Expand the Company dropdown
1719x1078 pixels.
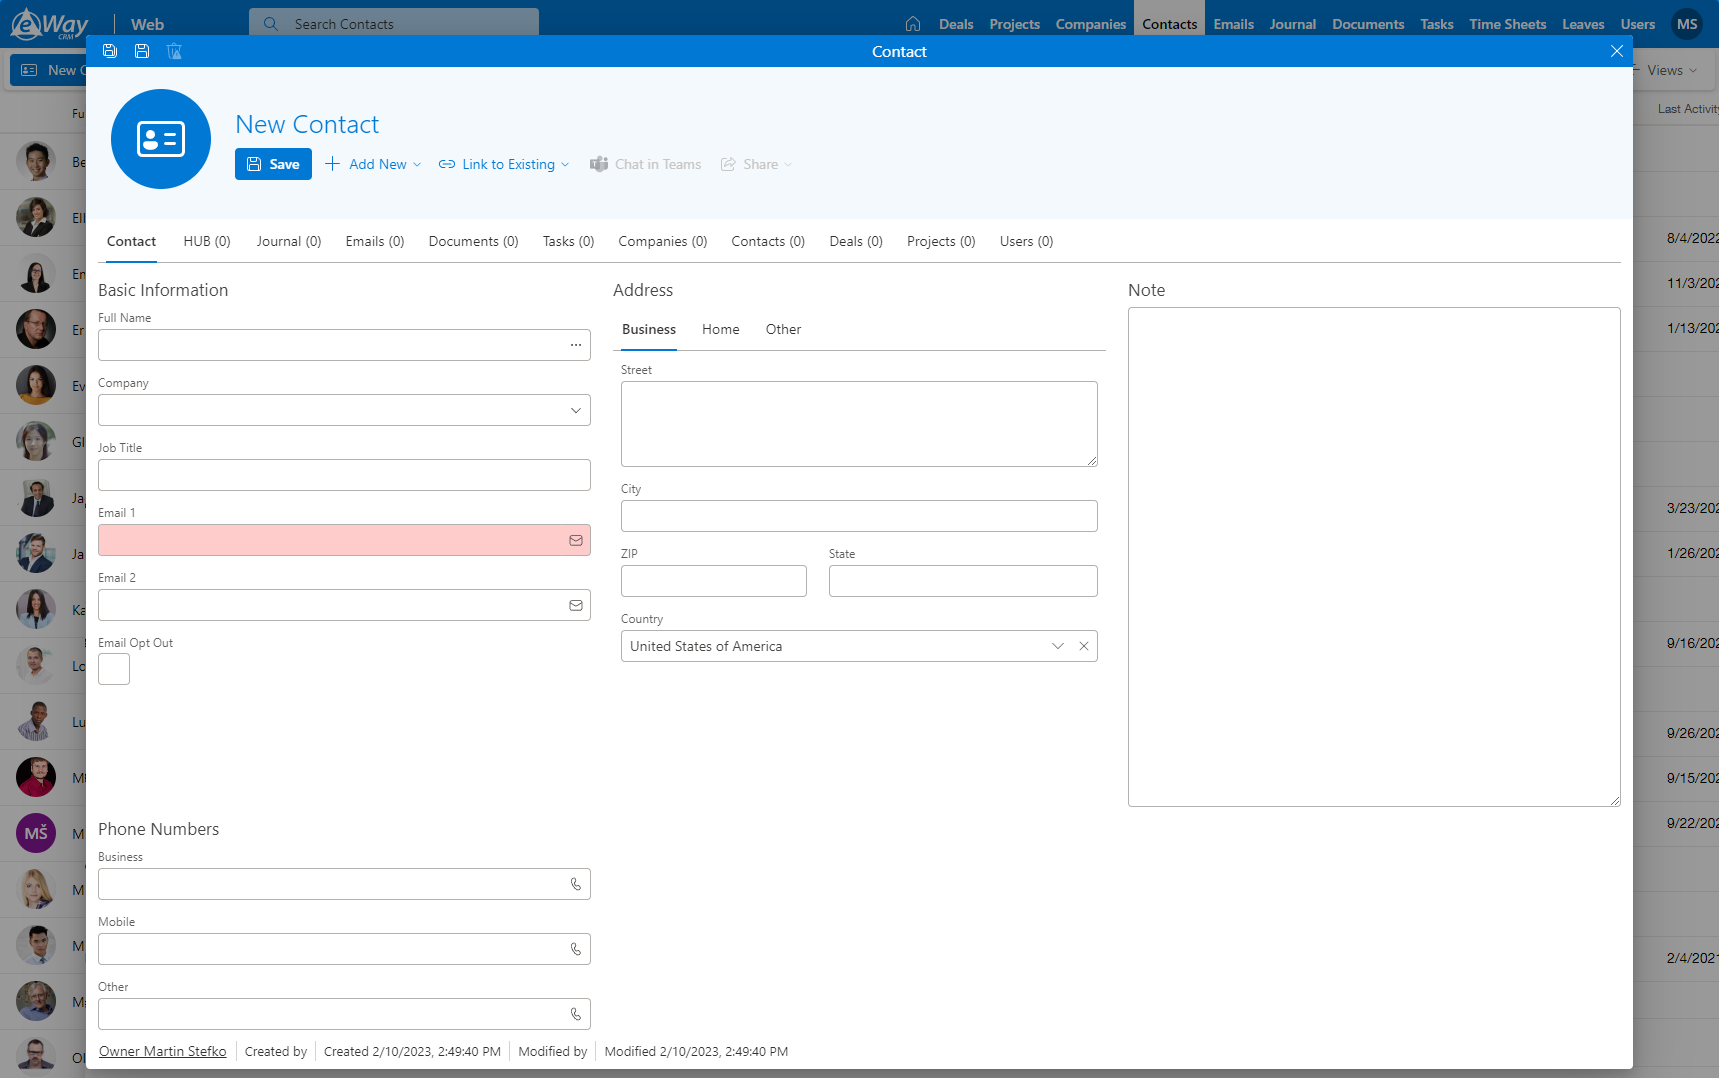(576, 410)
